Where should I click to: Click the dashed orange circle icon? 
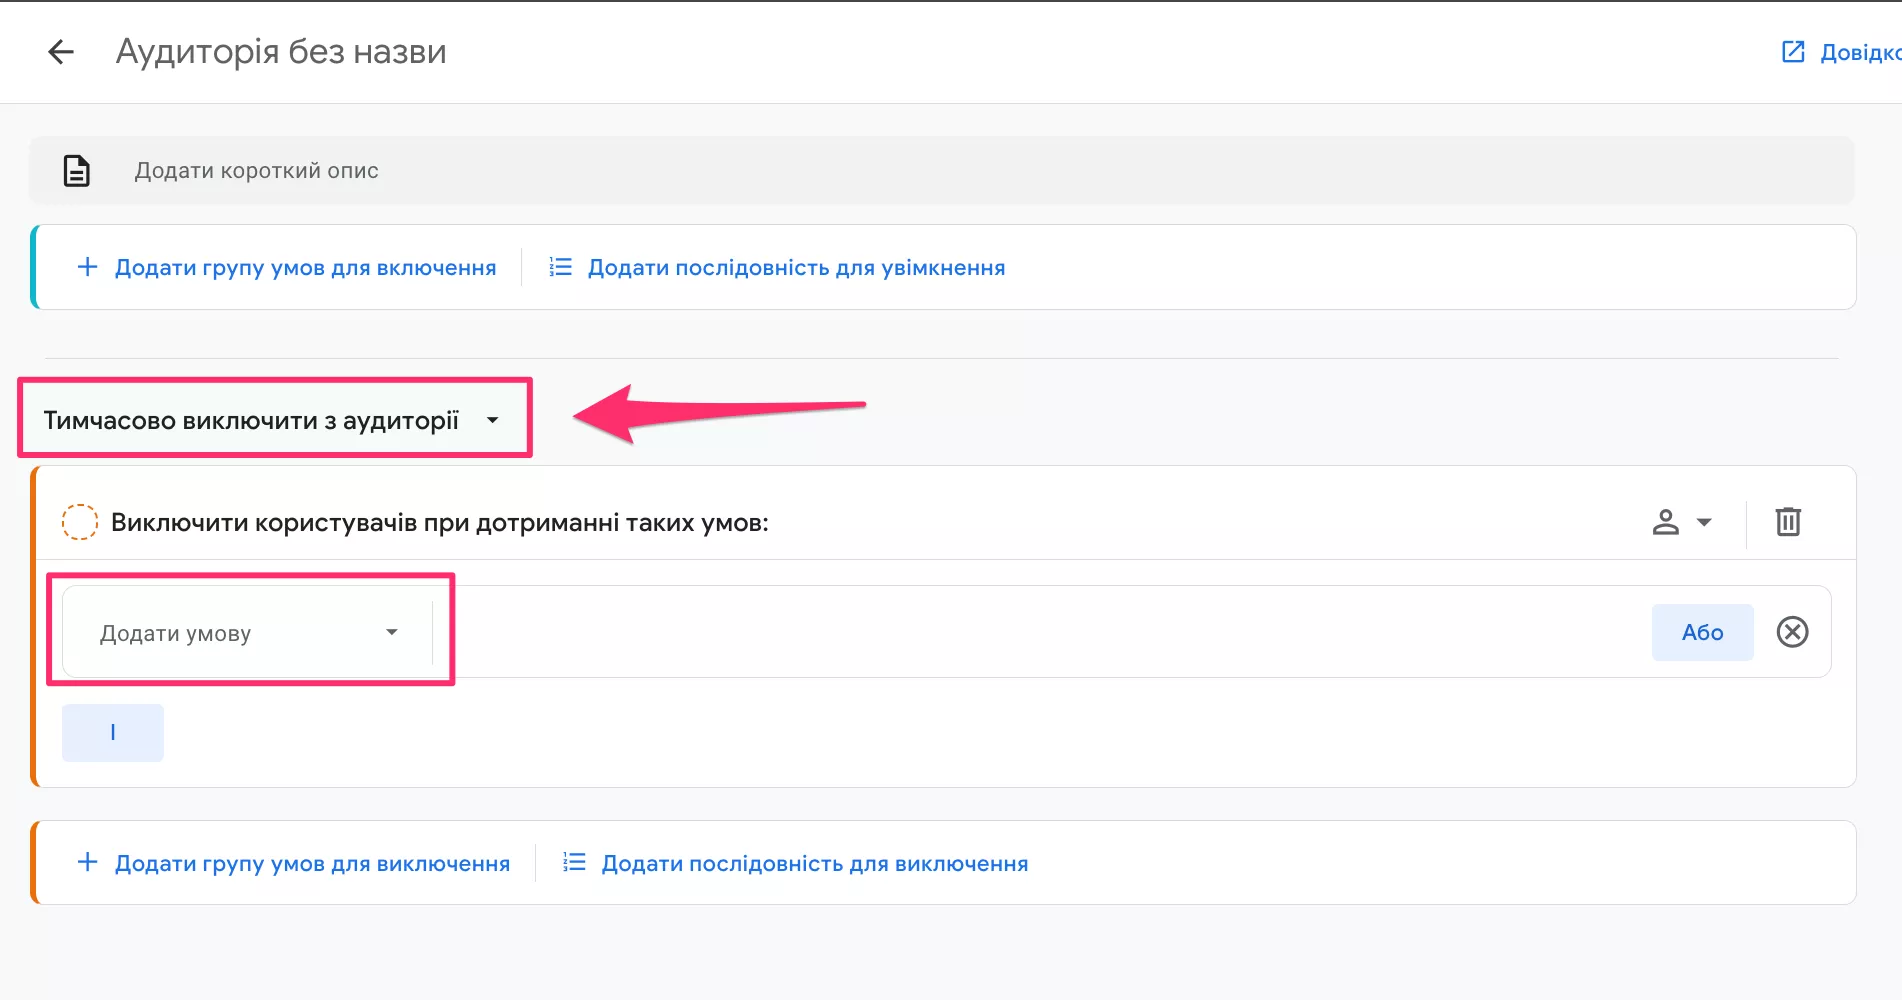coord(80,522)
